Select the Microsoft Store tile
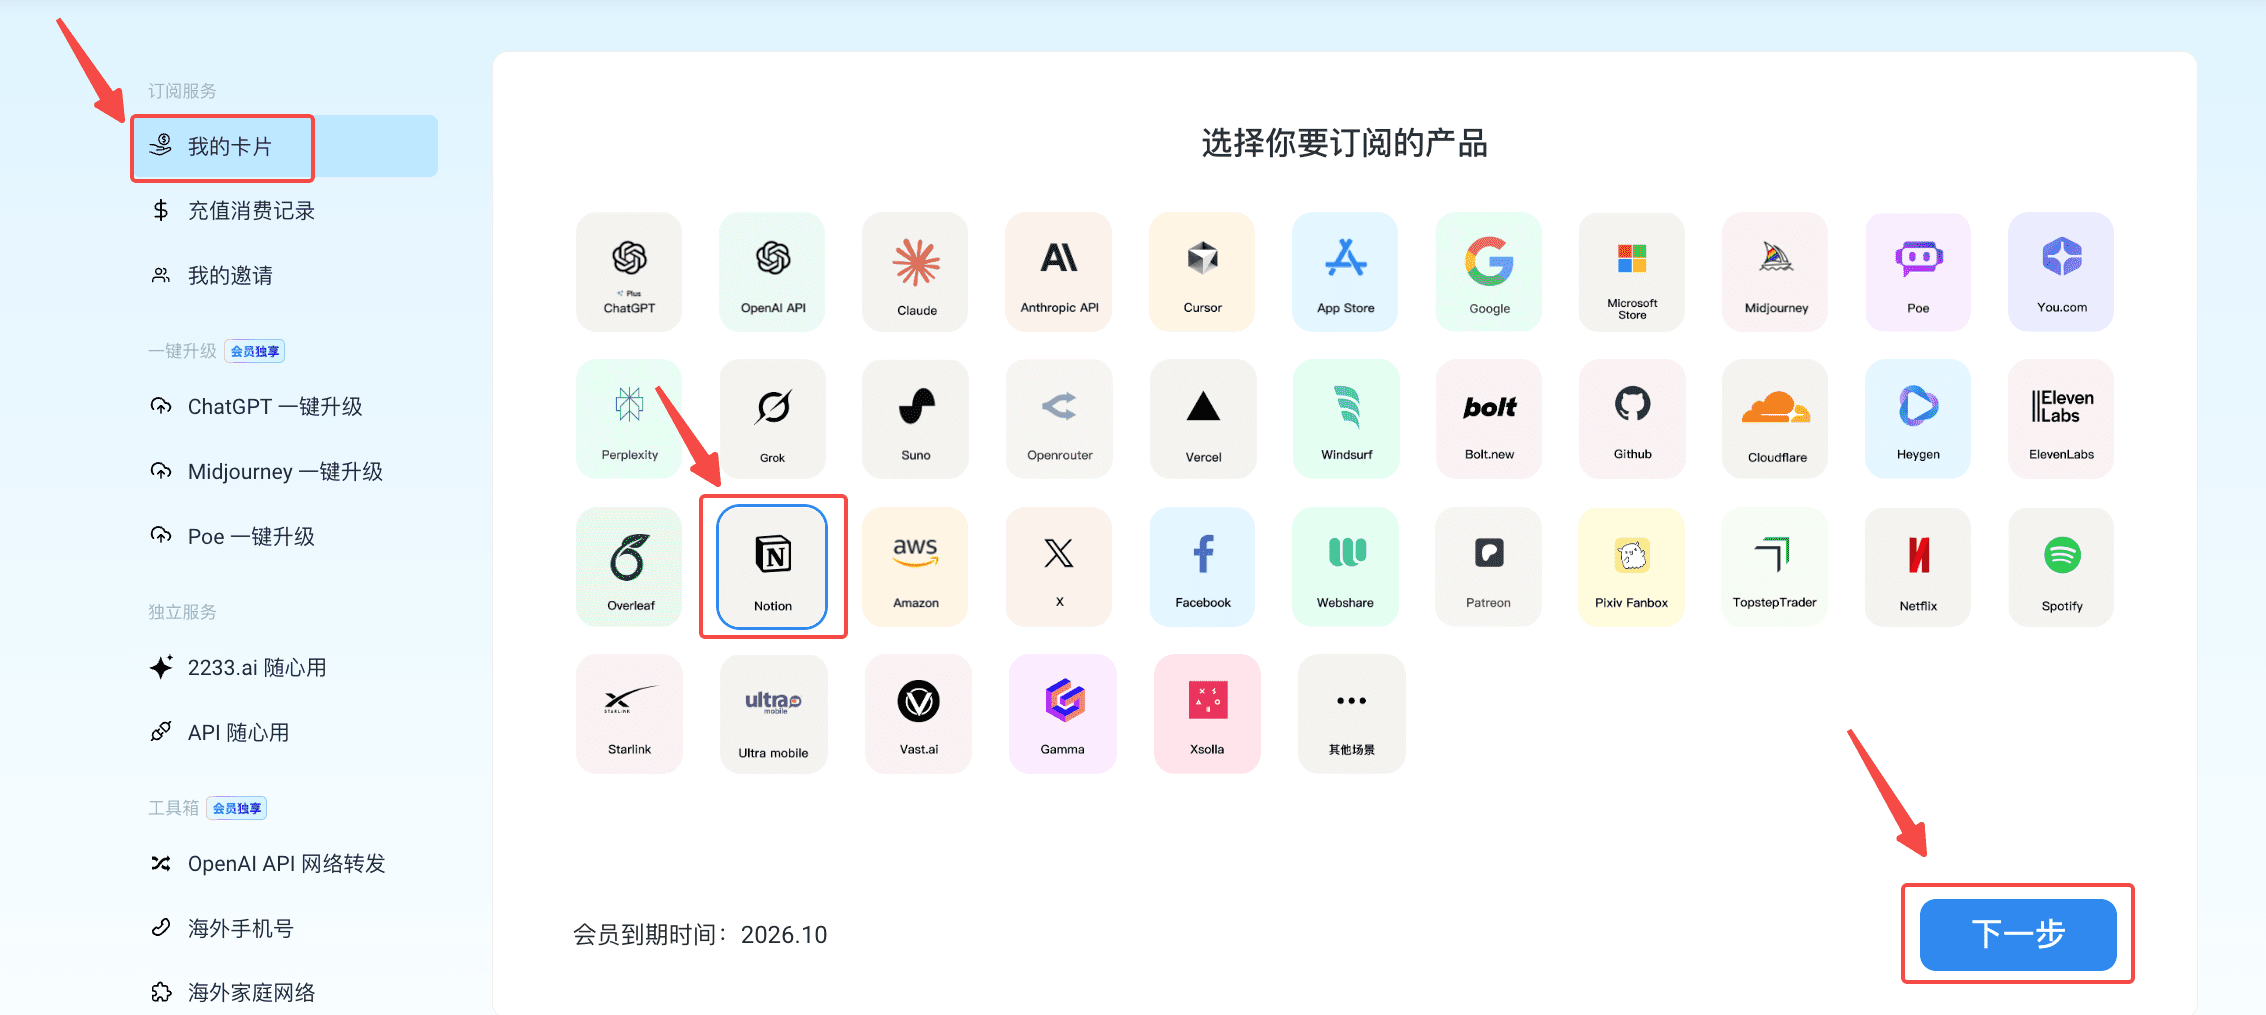2266x1015 pixels. (1632, 271)
